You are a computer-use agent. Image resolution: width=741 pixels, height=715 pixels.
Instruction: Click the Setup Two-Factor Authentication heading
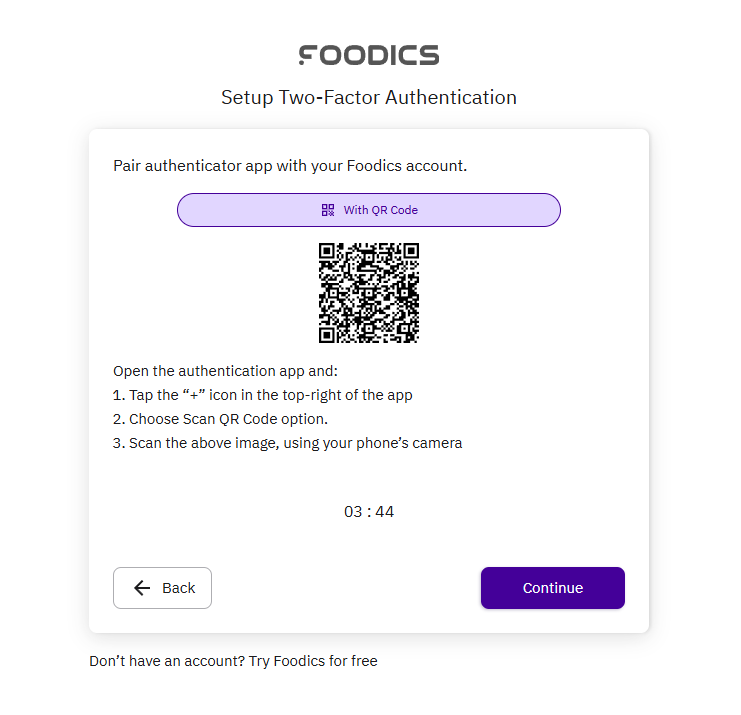coord(369,98)
